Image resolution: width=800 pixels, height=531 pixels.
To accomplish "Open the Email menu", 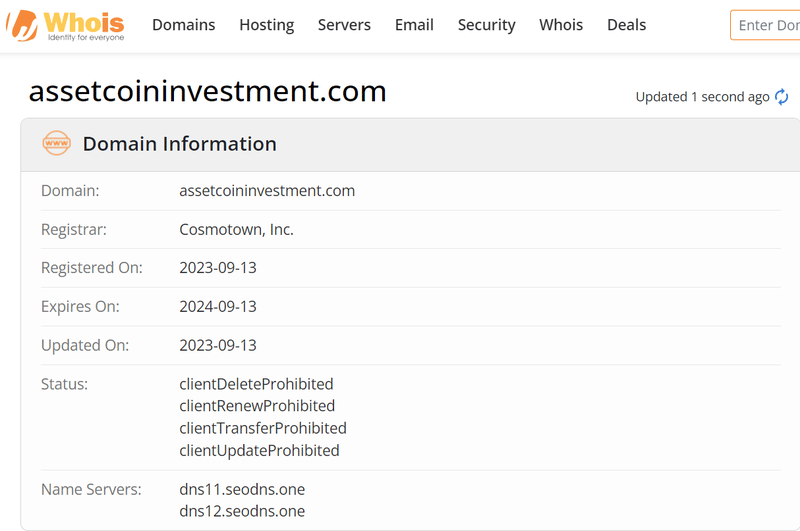I will pyautogui.click(x=414, y=25).
